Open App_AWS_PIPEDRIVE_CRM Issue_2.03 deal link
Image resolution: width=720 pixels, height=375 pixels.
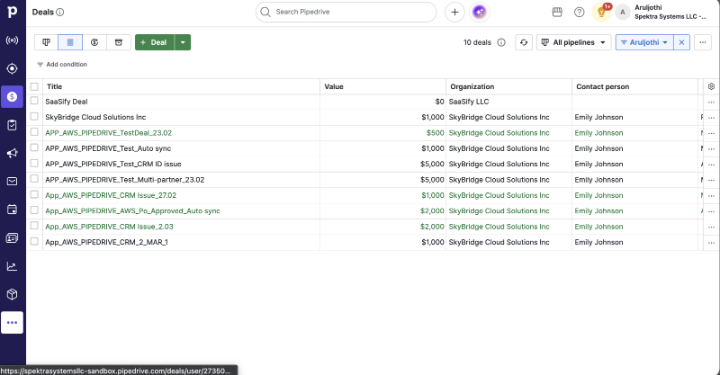coord(109,227)
